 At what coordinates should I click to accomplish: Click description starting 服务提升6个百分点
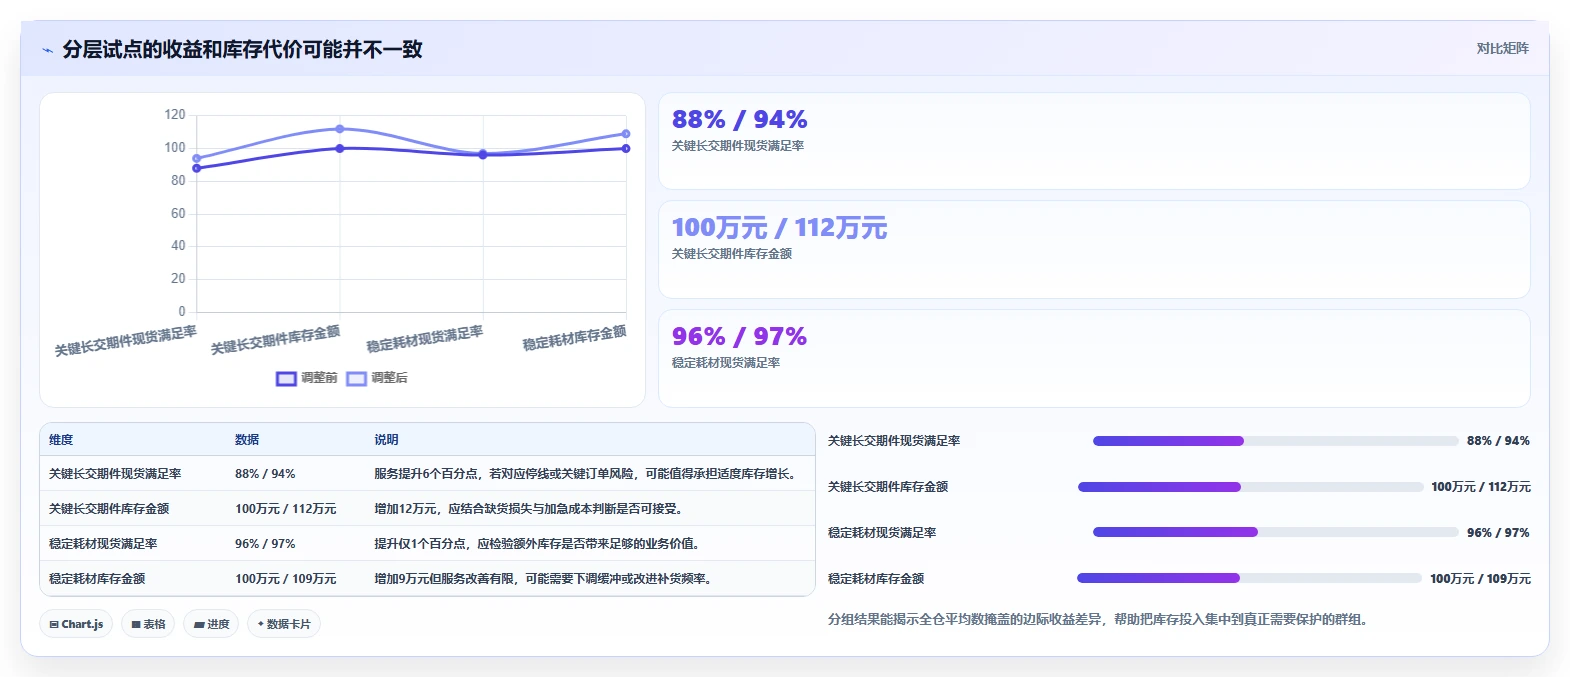tap(588, 474)
